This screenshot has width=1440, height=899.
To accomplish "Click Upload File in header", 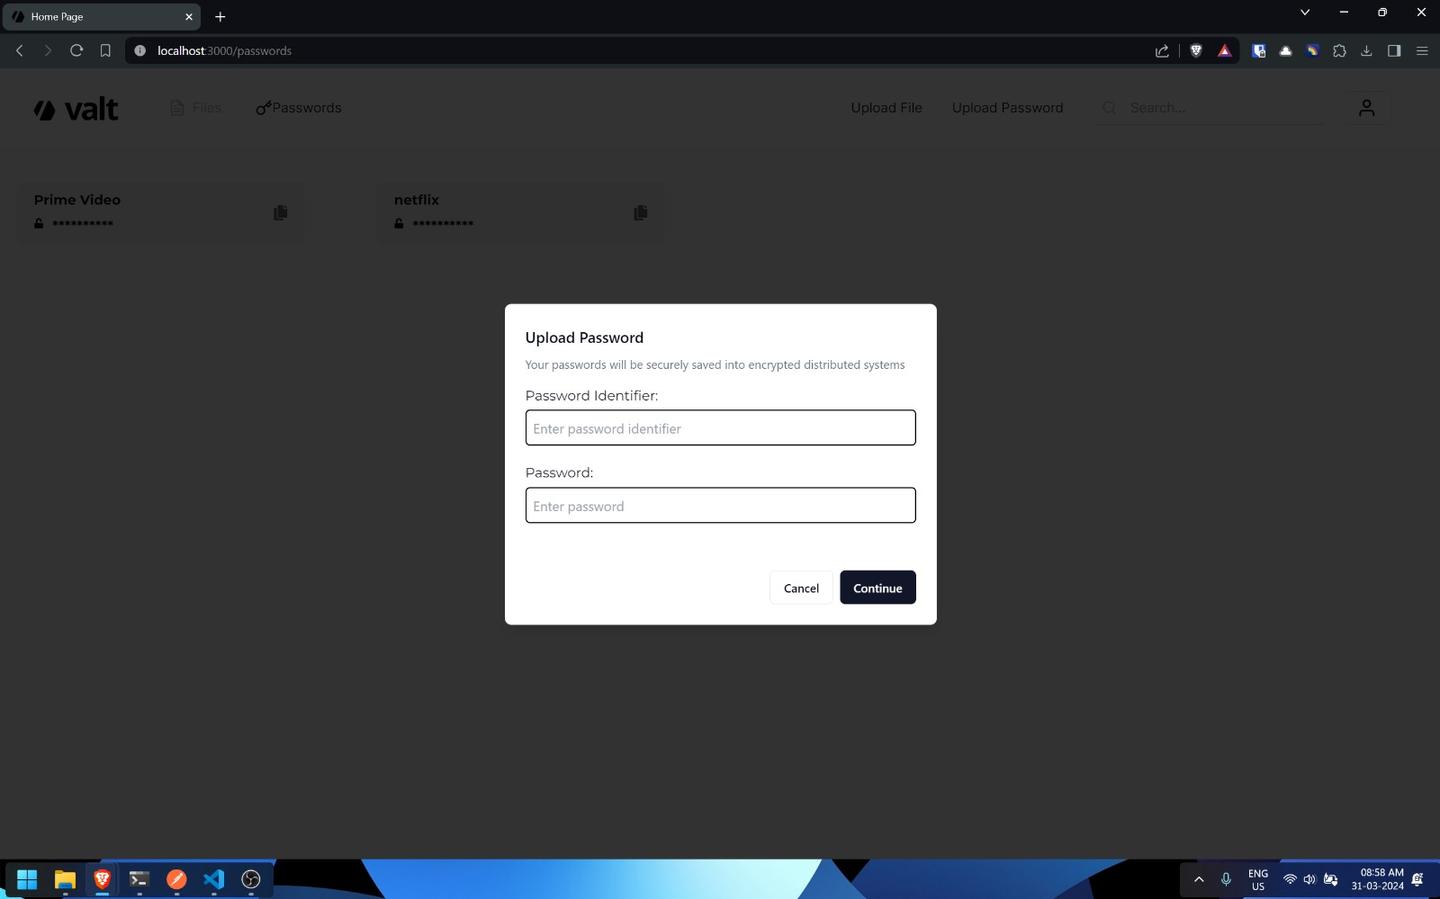I will click(x=886, y=108).
